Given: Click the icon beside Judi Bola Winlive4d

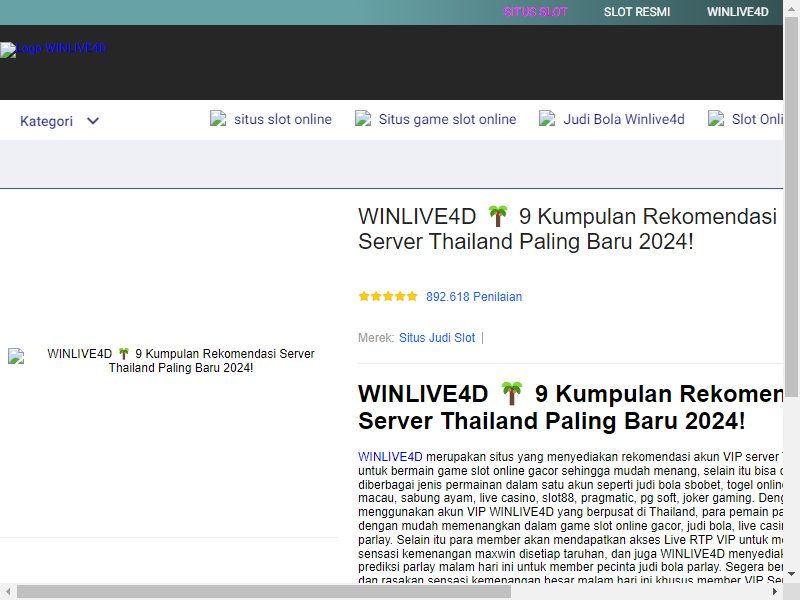Looking at the screenshot, I should click(x=547, y=119).
